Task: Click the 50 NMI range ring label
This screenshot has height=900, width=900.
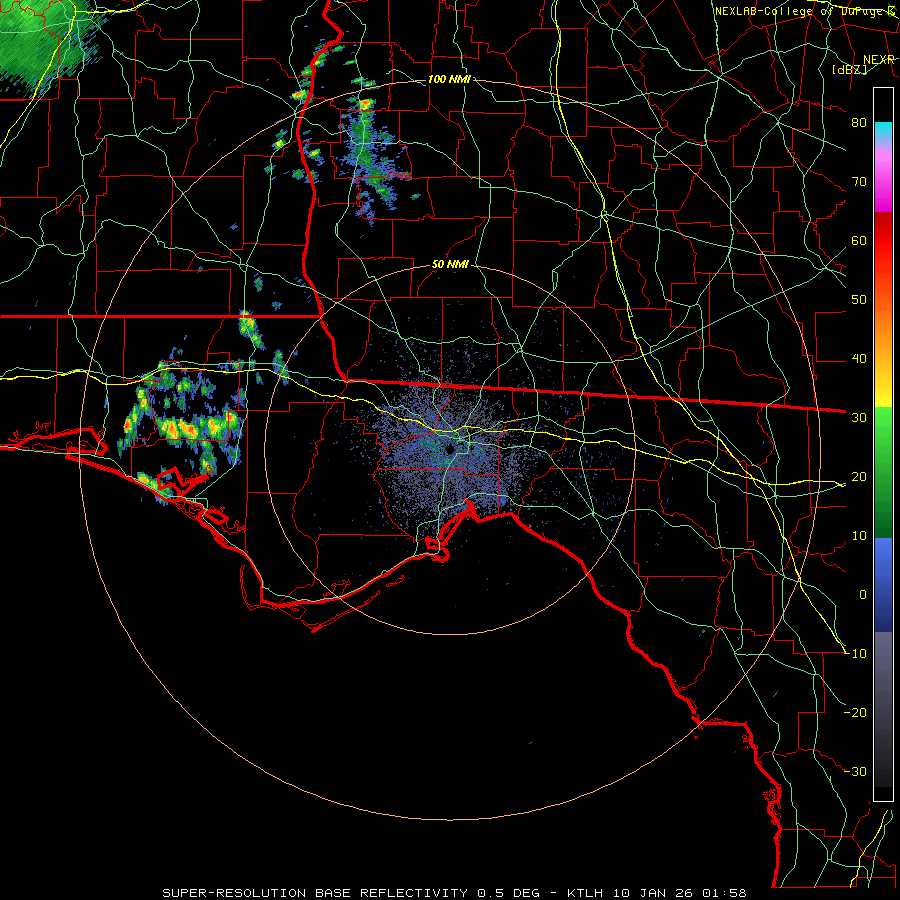Action: pyautogui.click(x=451, y=265)
